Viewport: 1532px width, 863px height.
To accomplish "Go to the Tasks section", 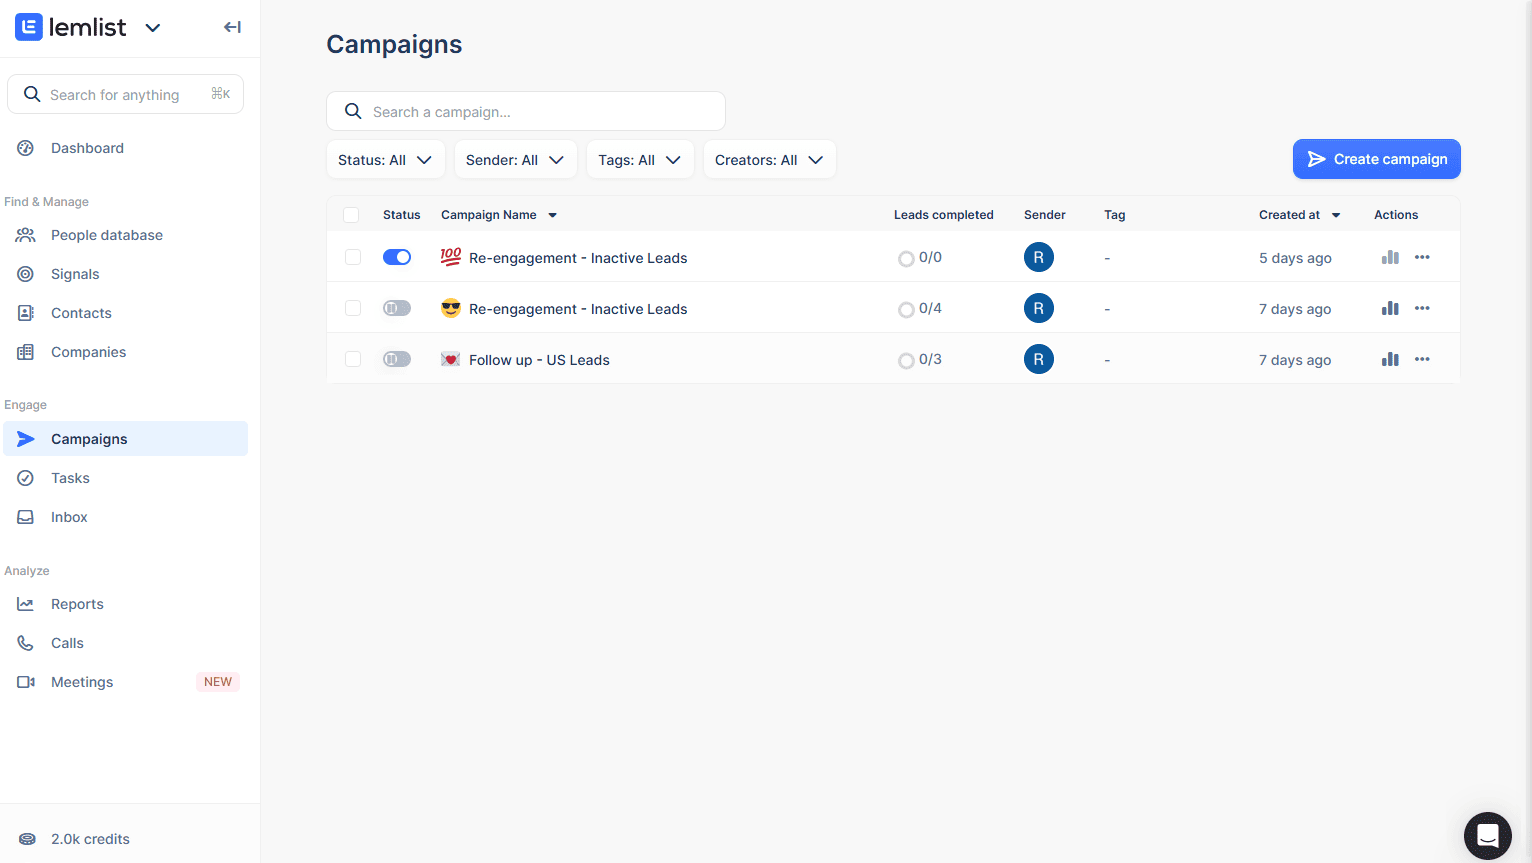I will [69, 478].
